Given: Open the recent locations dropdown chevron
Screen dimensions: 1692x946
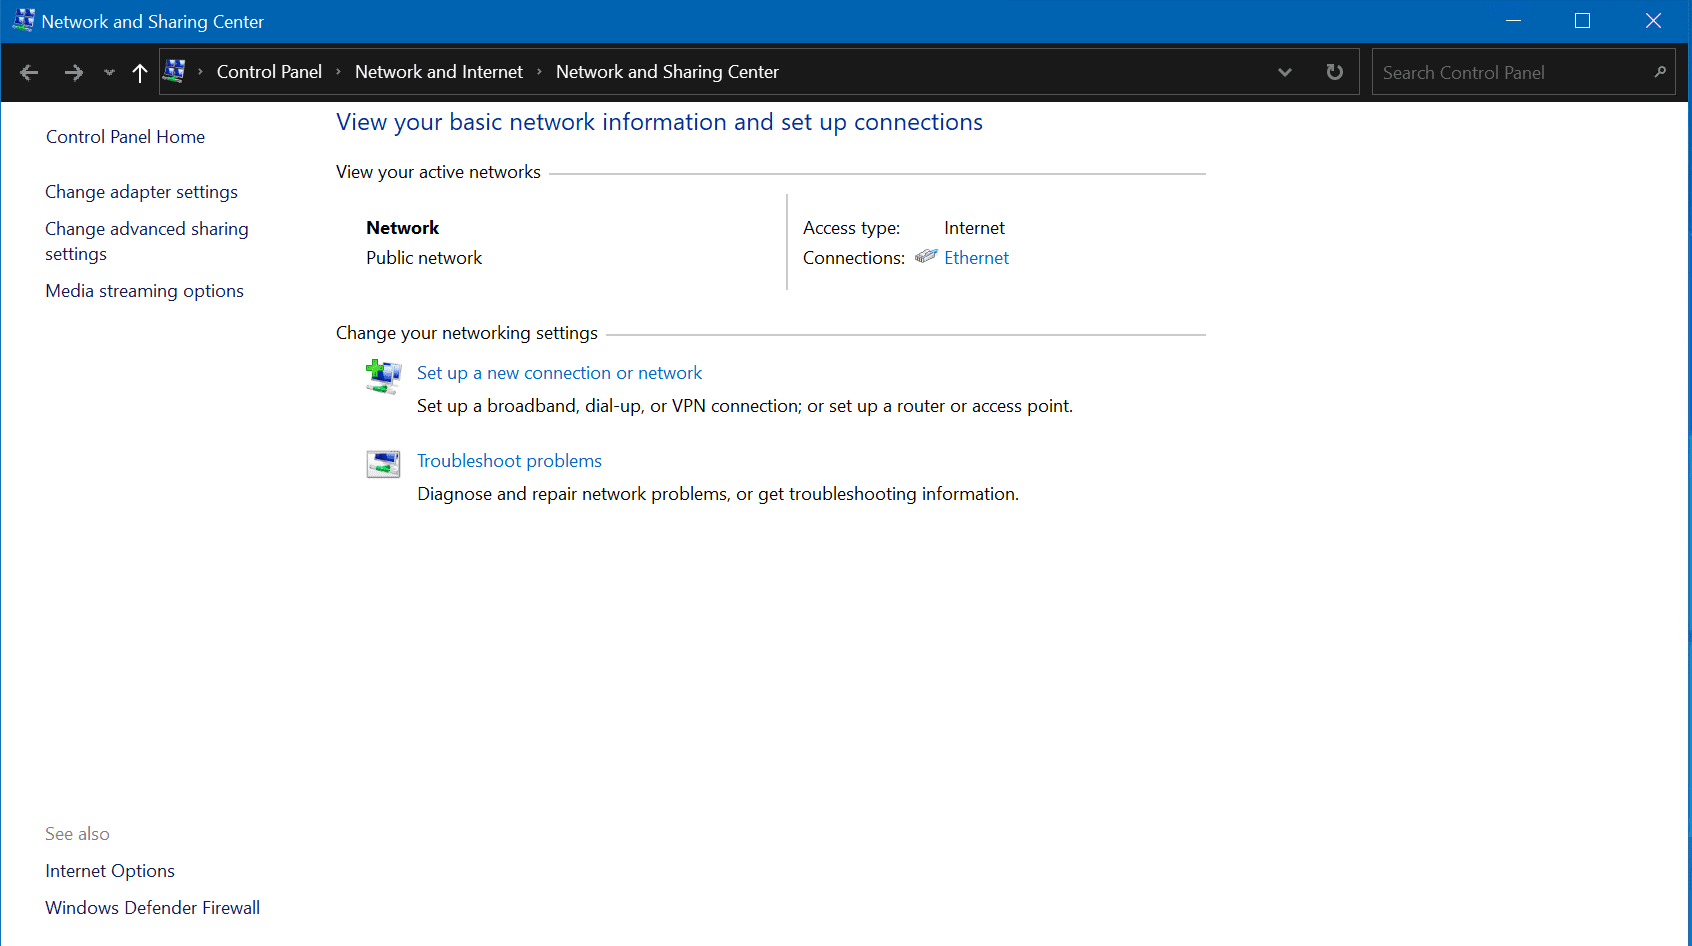Looking at the screenshot, I should 108,72.
